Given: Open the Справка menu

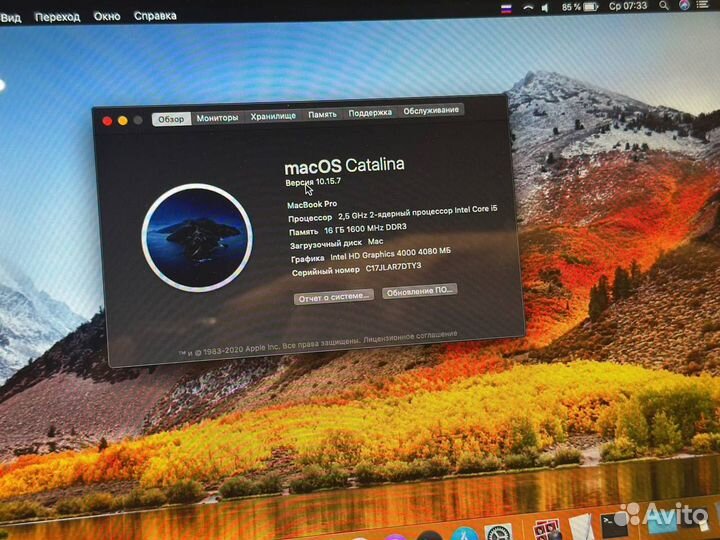Looking at the screenshot, I should click(155, 16).
